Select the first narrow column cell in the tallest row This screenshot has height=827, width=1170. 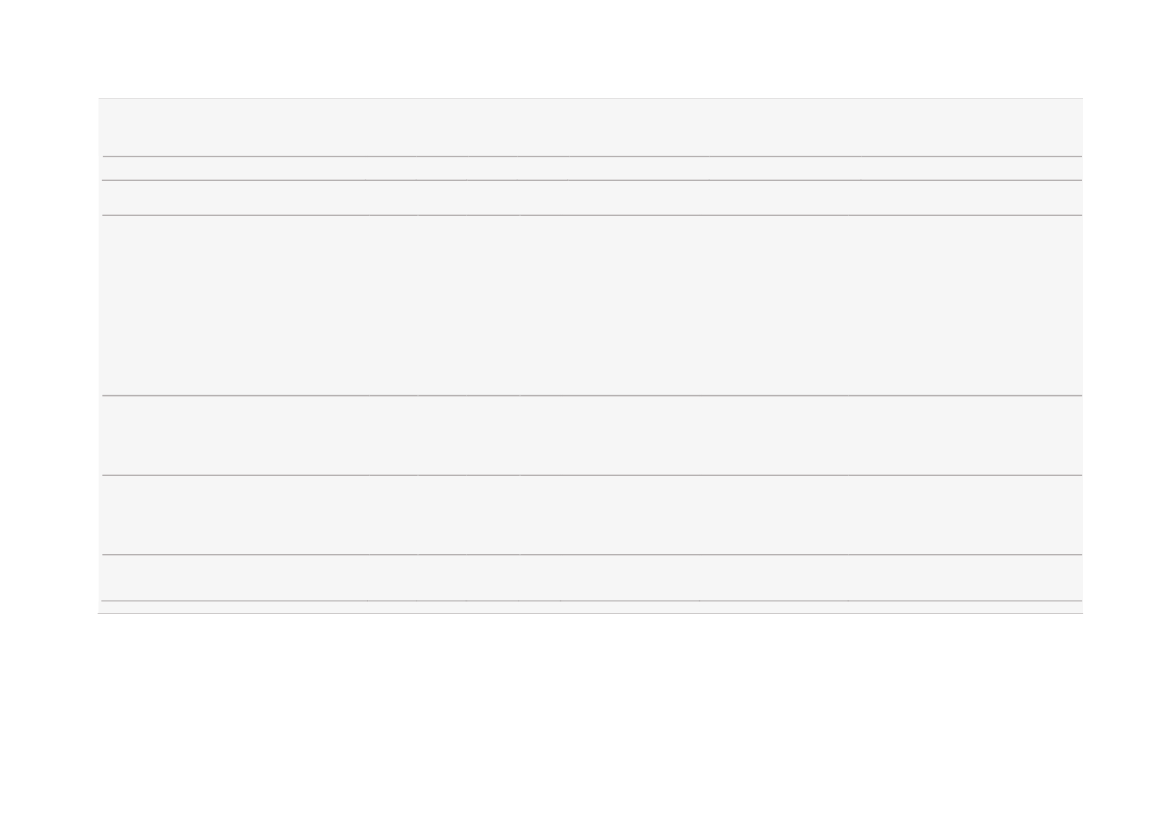point(393,305)
